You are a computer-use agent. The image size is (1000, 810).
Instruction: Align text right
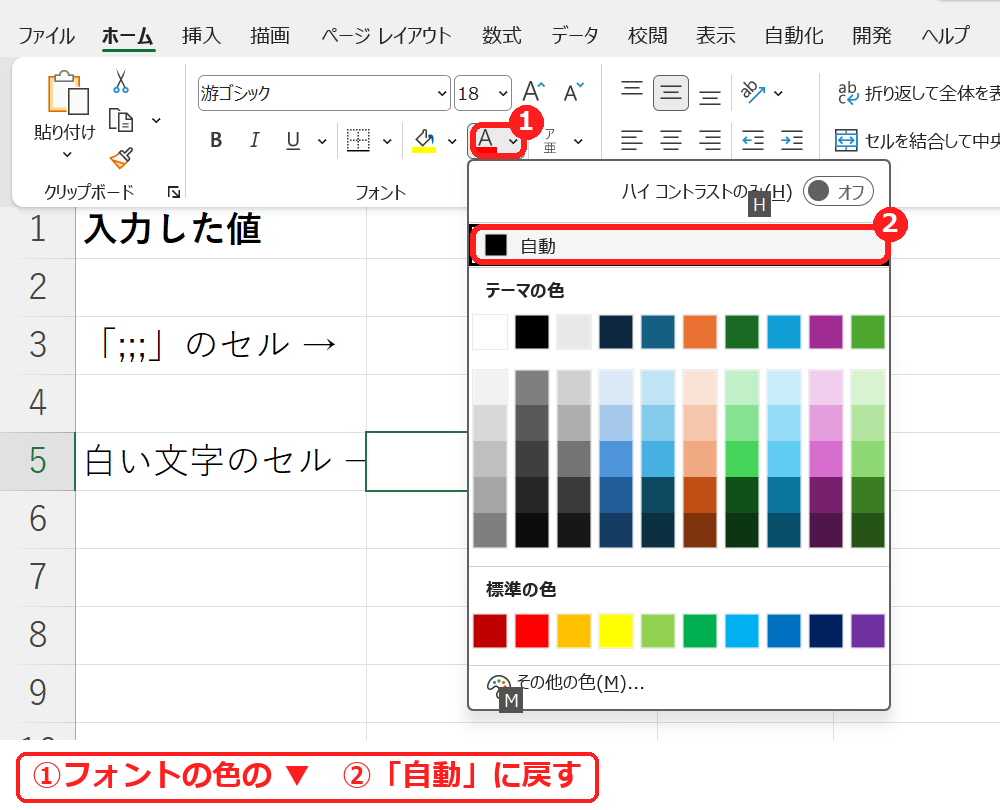pyautogui.click(x=709, y=140)
